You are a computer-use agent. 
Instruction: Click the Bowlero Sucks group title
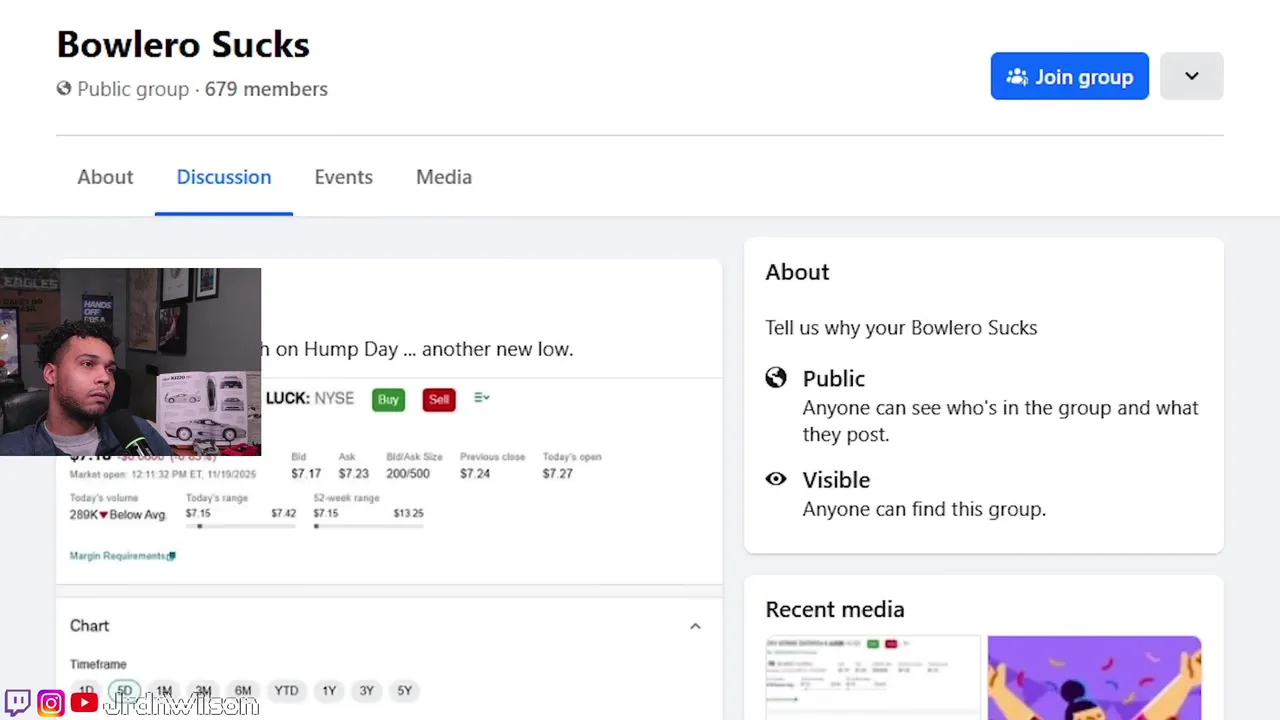click(x=183, y=44)
